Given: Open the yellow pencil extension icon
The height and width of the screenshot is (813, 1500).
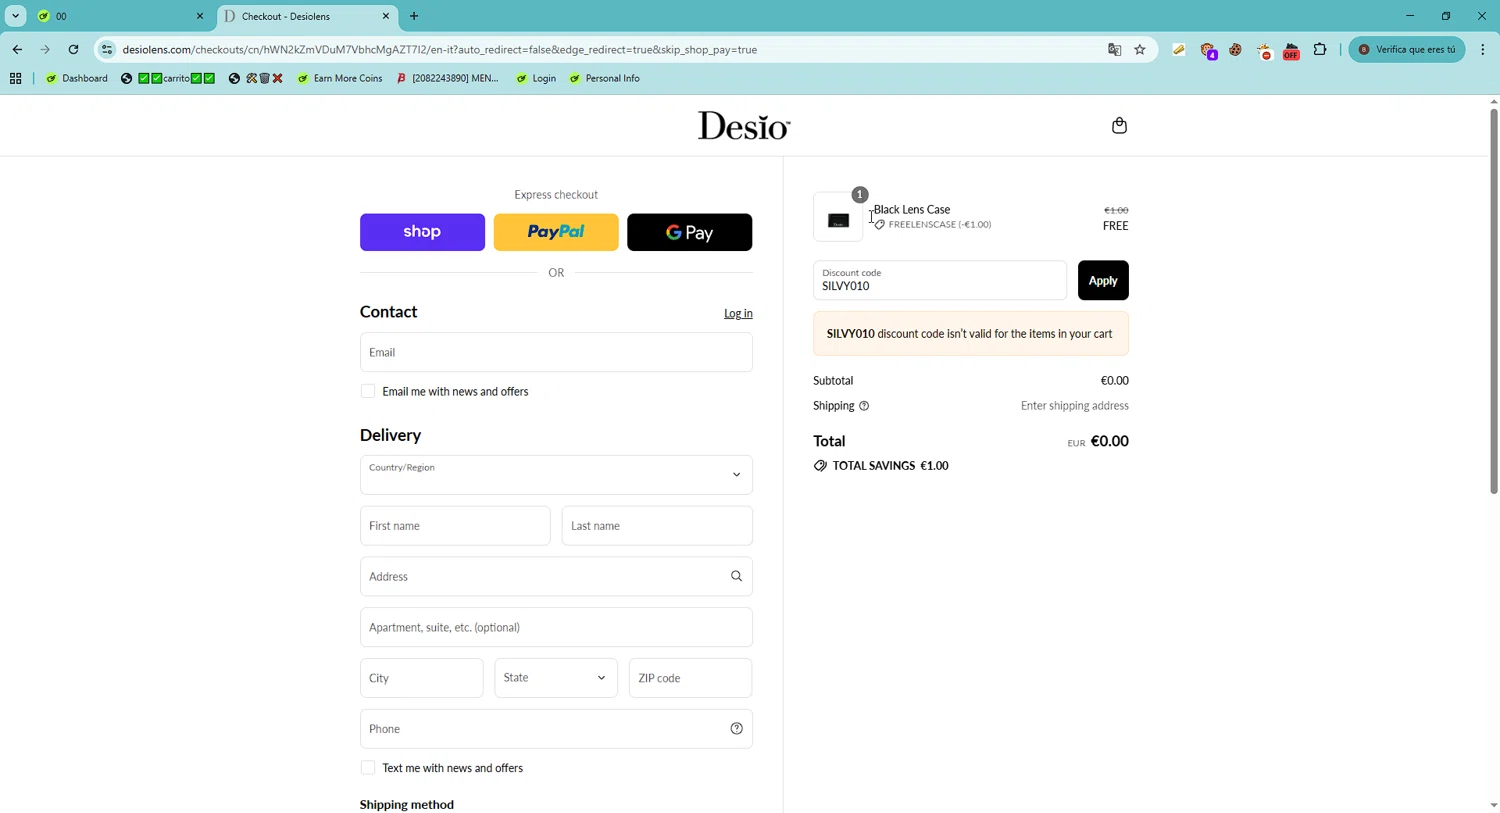Looking at the screenshot, I should point(1179,49).
